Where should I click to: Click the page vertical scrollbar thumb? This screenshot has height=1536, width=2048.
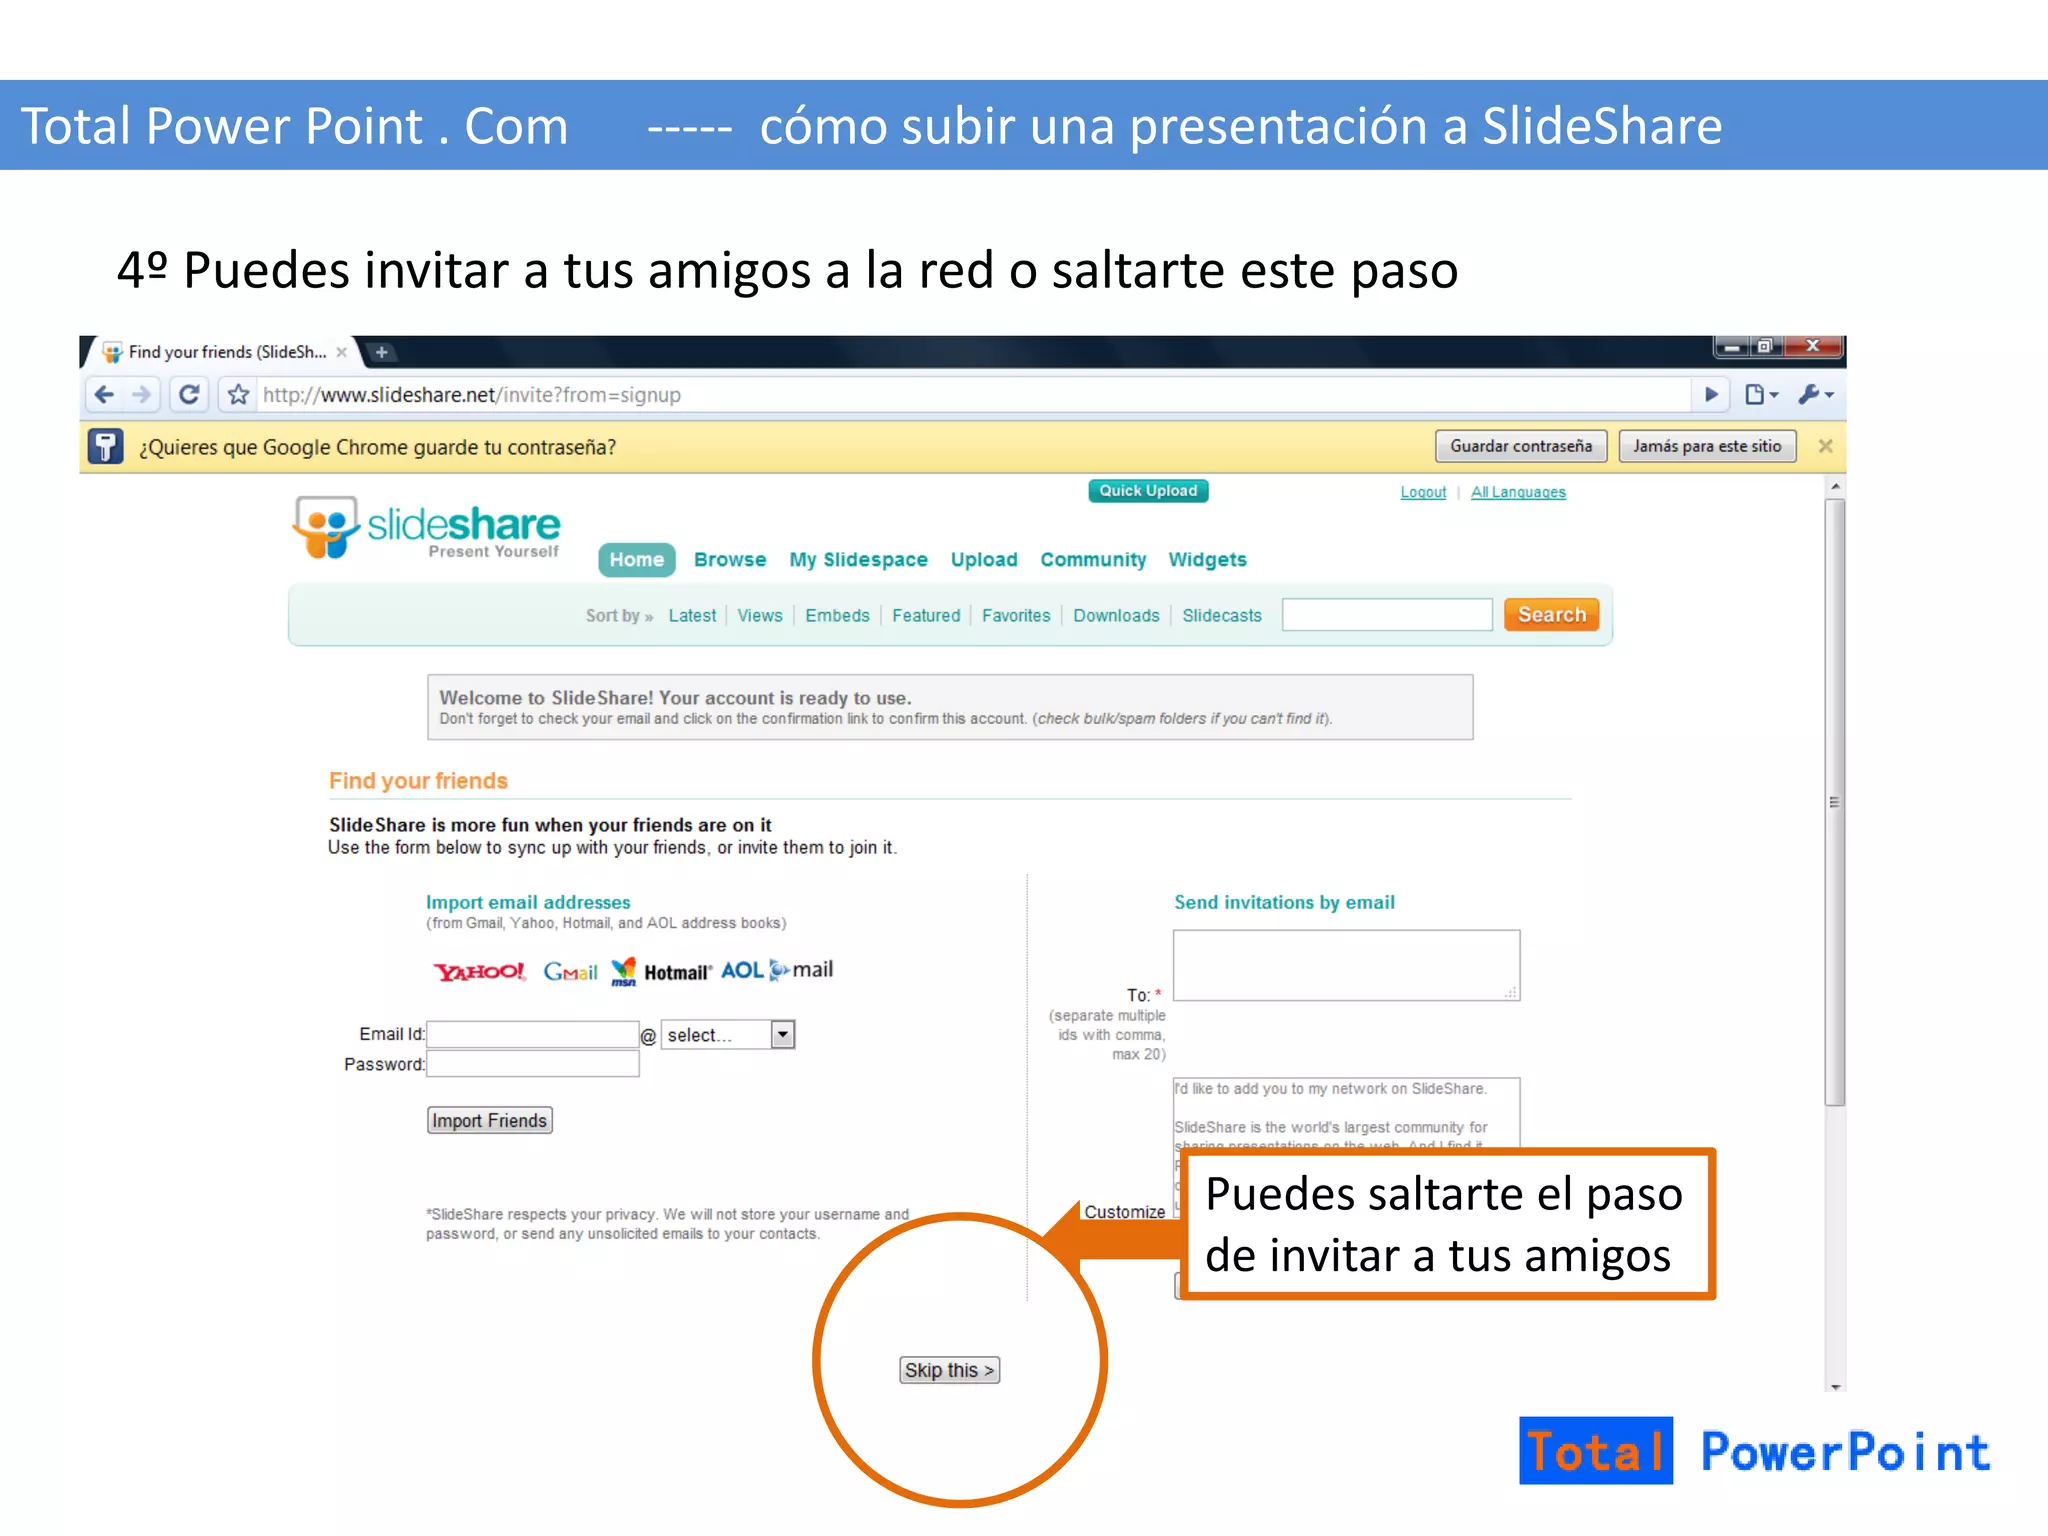[1834, 803]
